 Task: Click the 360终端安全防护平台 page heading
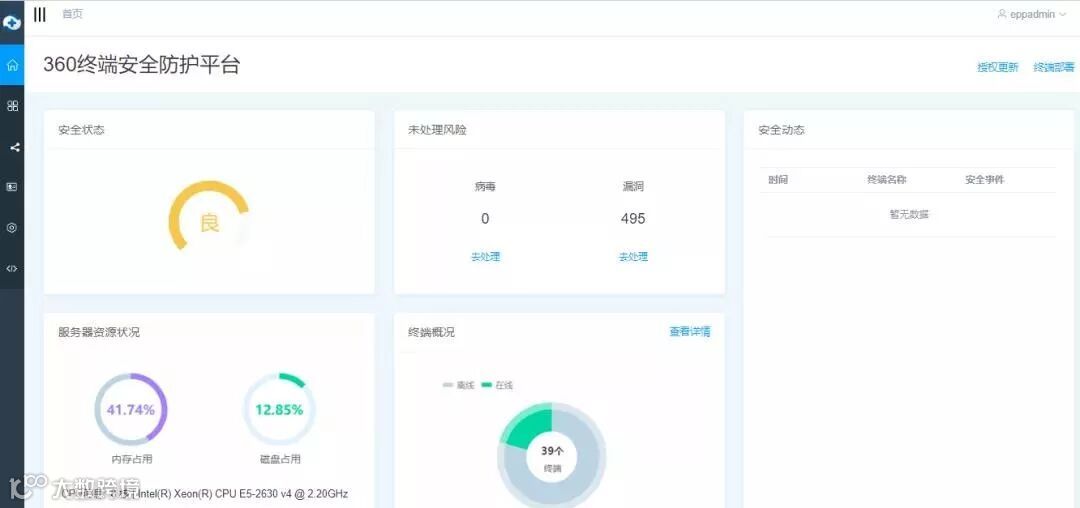coord(141,65)
